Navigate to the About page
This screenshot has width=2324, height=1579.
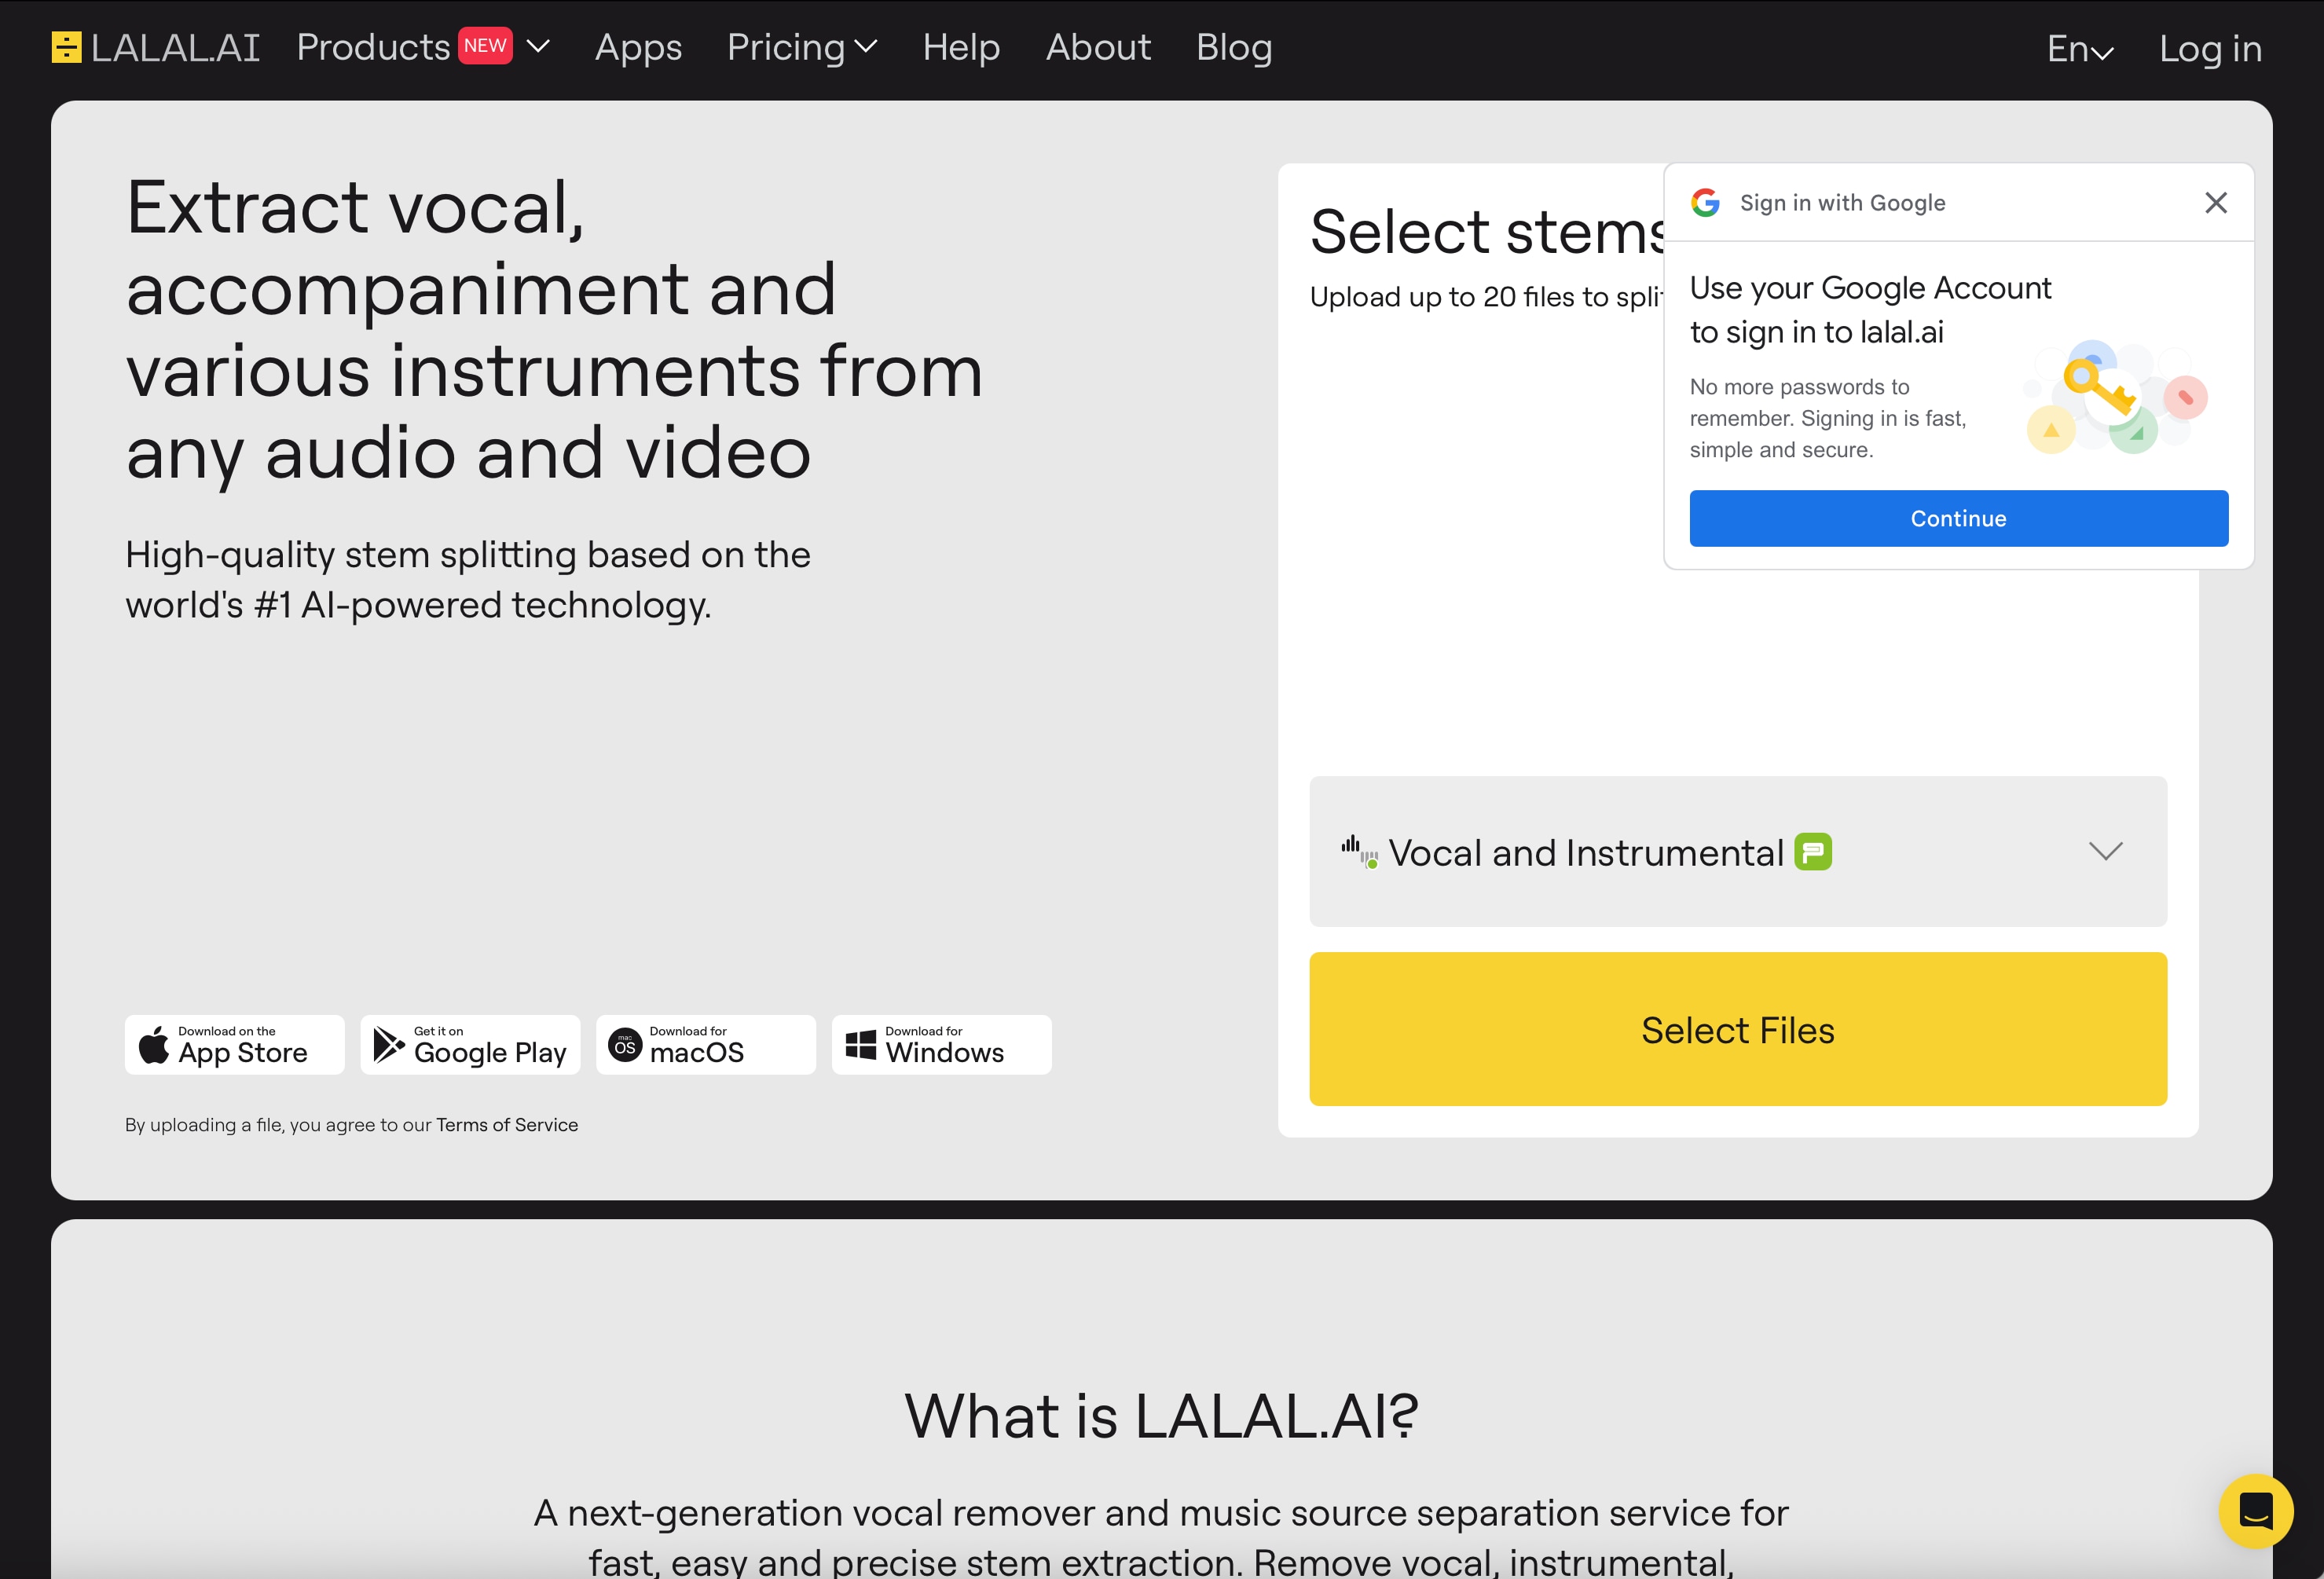[x=1098, y=47]
